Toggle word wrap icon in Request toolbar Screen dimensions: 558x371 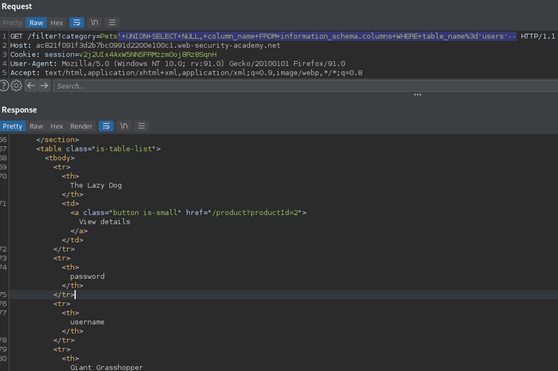77,23
